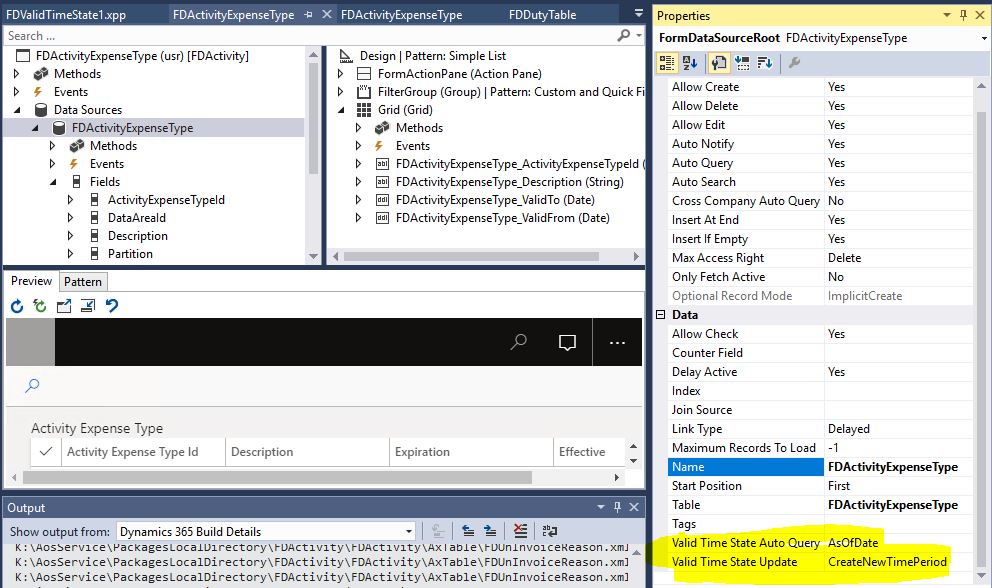Image resolution: width=992 pixels, height=588 pixels.
Task: Open the Output window options dropdown arrow
Action: tap(601, 507)
